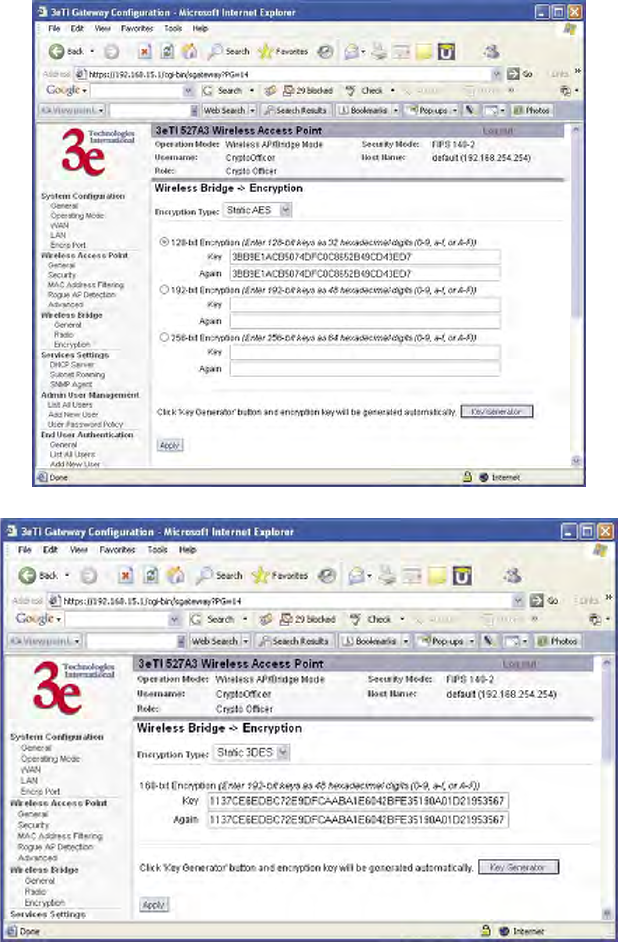Click 168-bit Key field in Static 3DES window
Viewport: 618px width, 942px height.
coord(358,801)
